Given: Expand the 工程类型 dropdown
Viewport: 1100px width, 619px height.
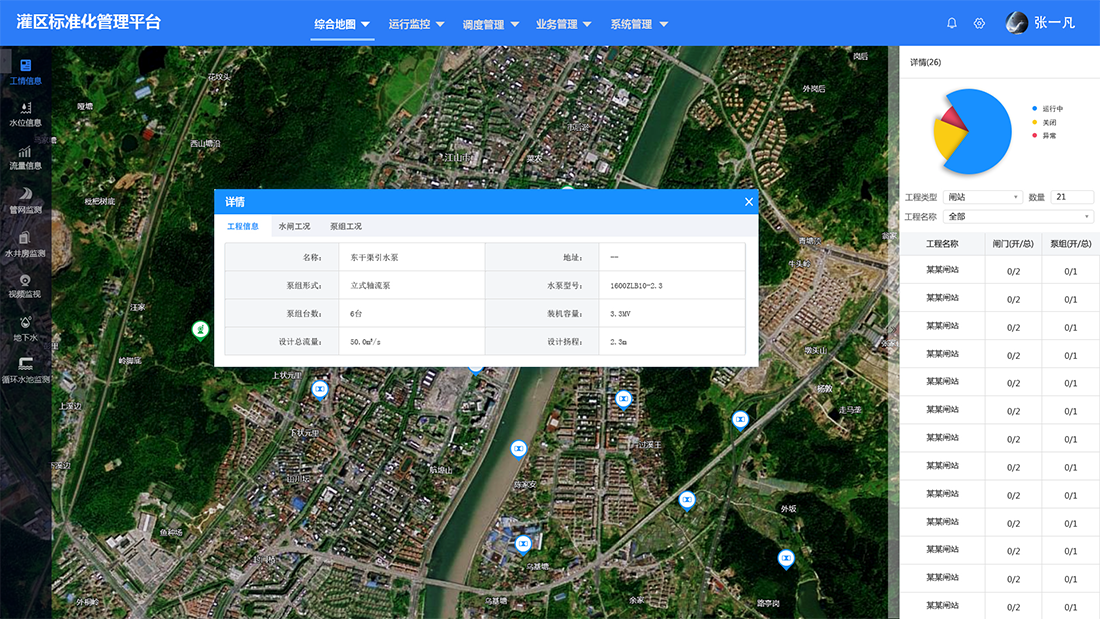Looking at the screenshot, I should point(982,197).
